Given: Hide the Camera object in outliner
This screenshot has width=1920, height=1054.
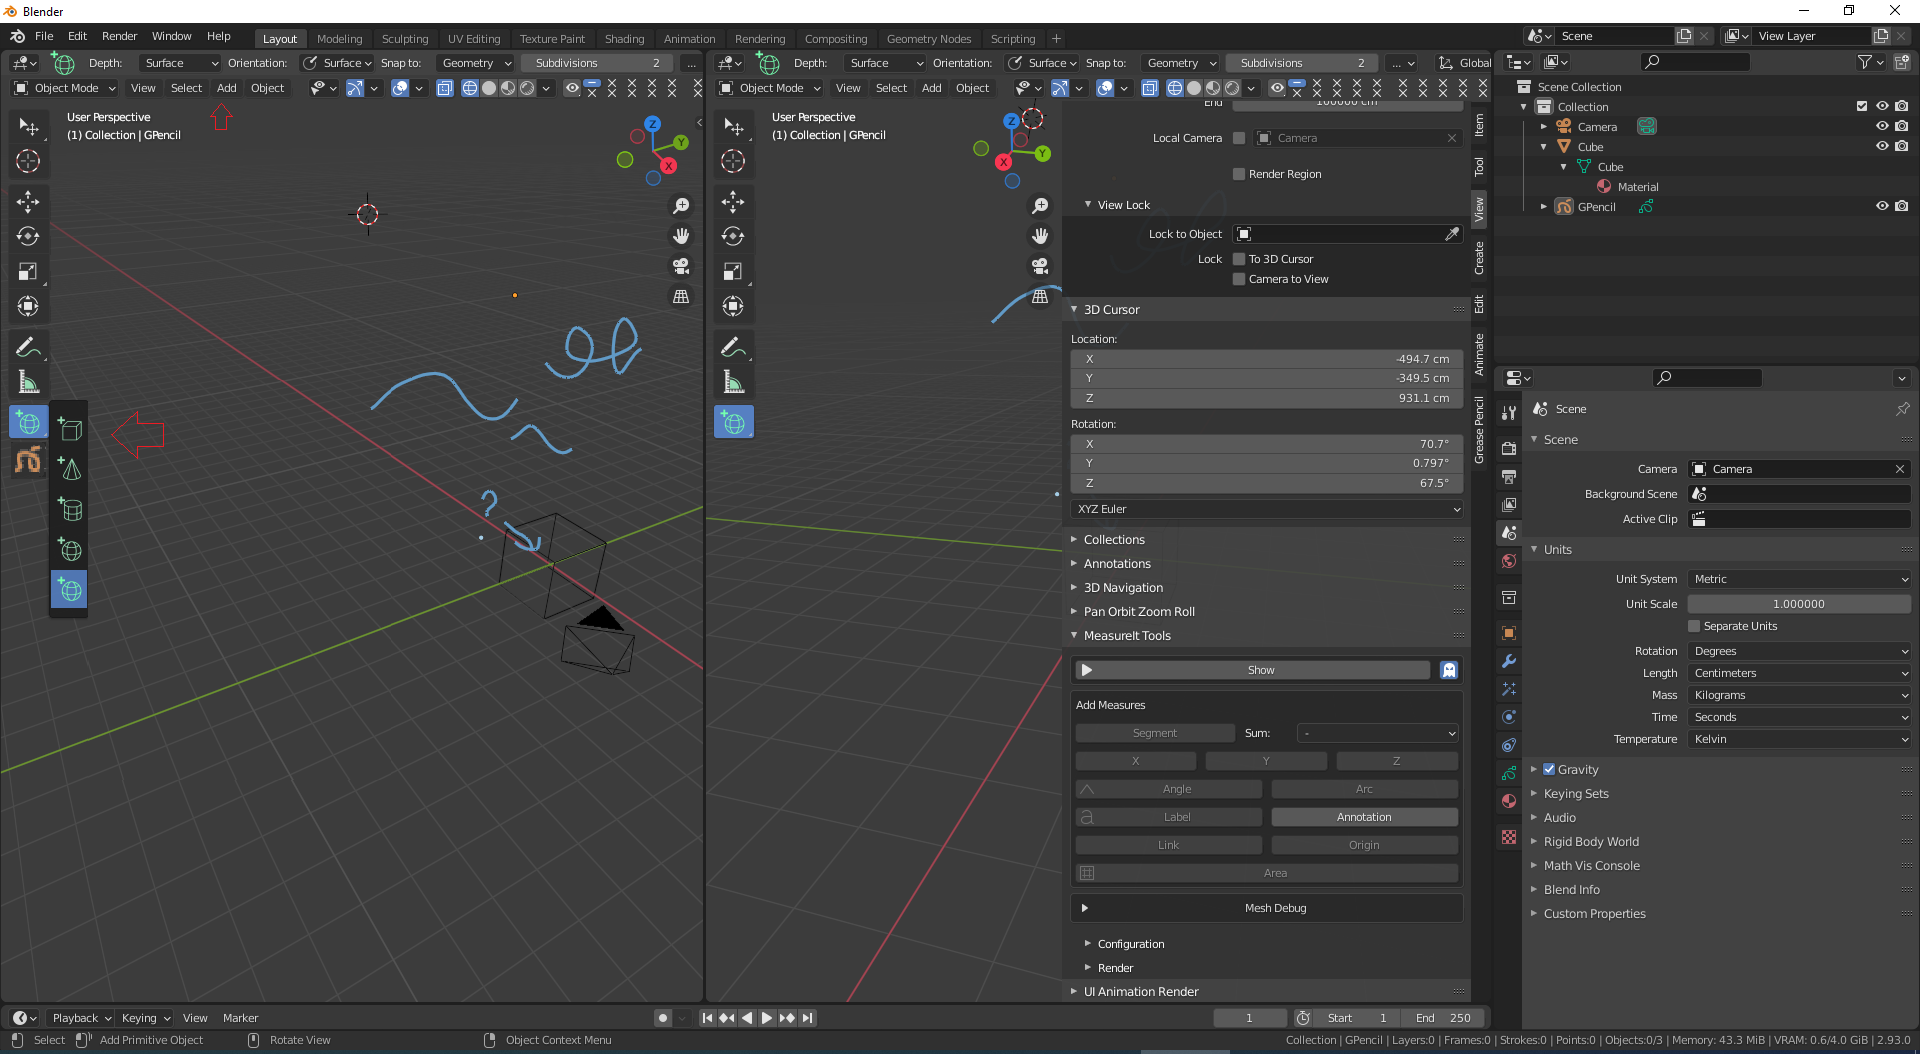Looking at the screenshot, I should 1882,126.
